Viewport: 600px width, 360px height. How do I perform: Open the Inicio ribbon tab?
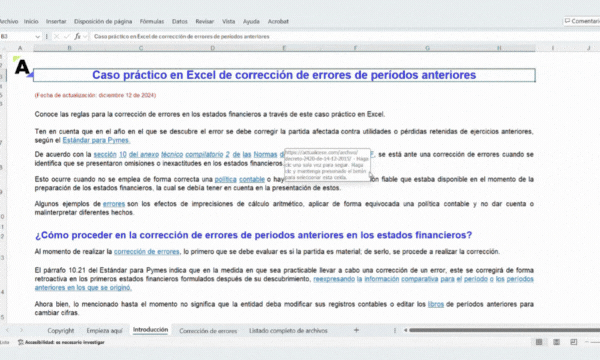31,21
